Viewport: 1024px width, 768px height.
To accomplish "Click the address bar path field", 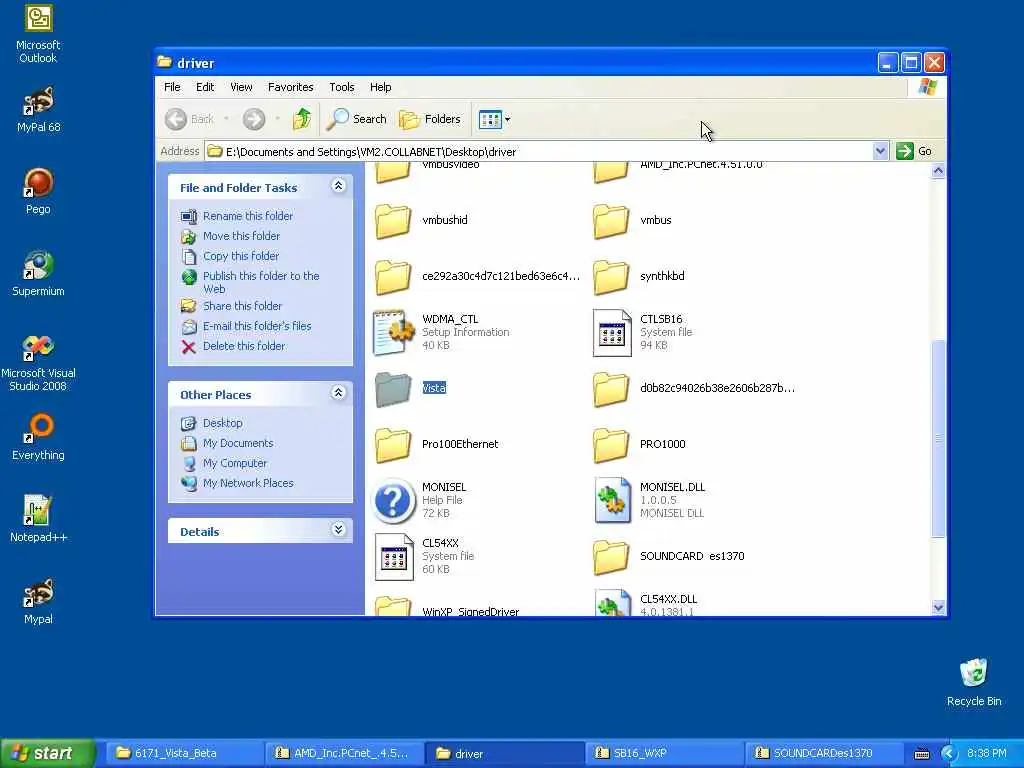I will 539,152.
